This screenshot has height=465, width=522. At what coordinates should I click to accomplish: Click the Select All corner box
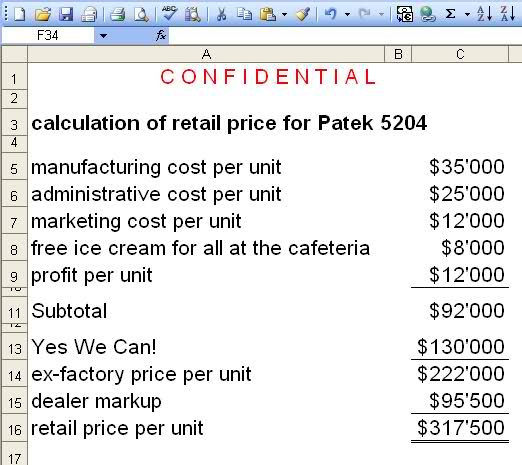tap(14, 54)
